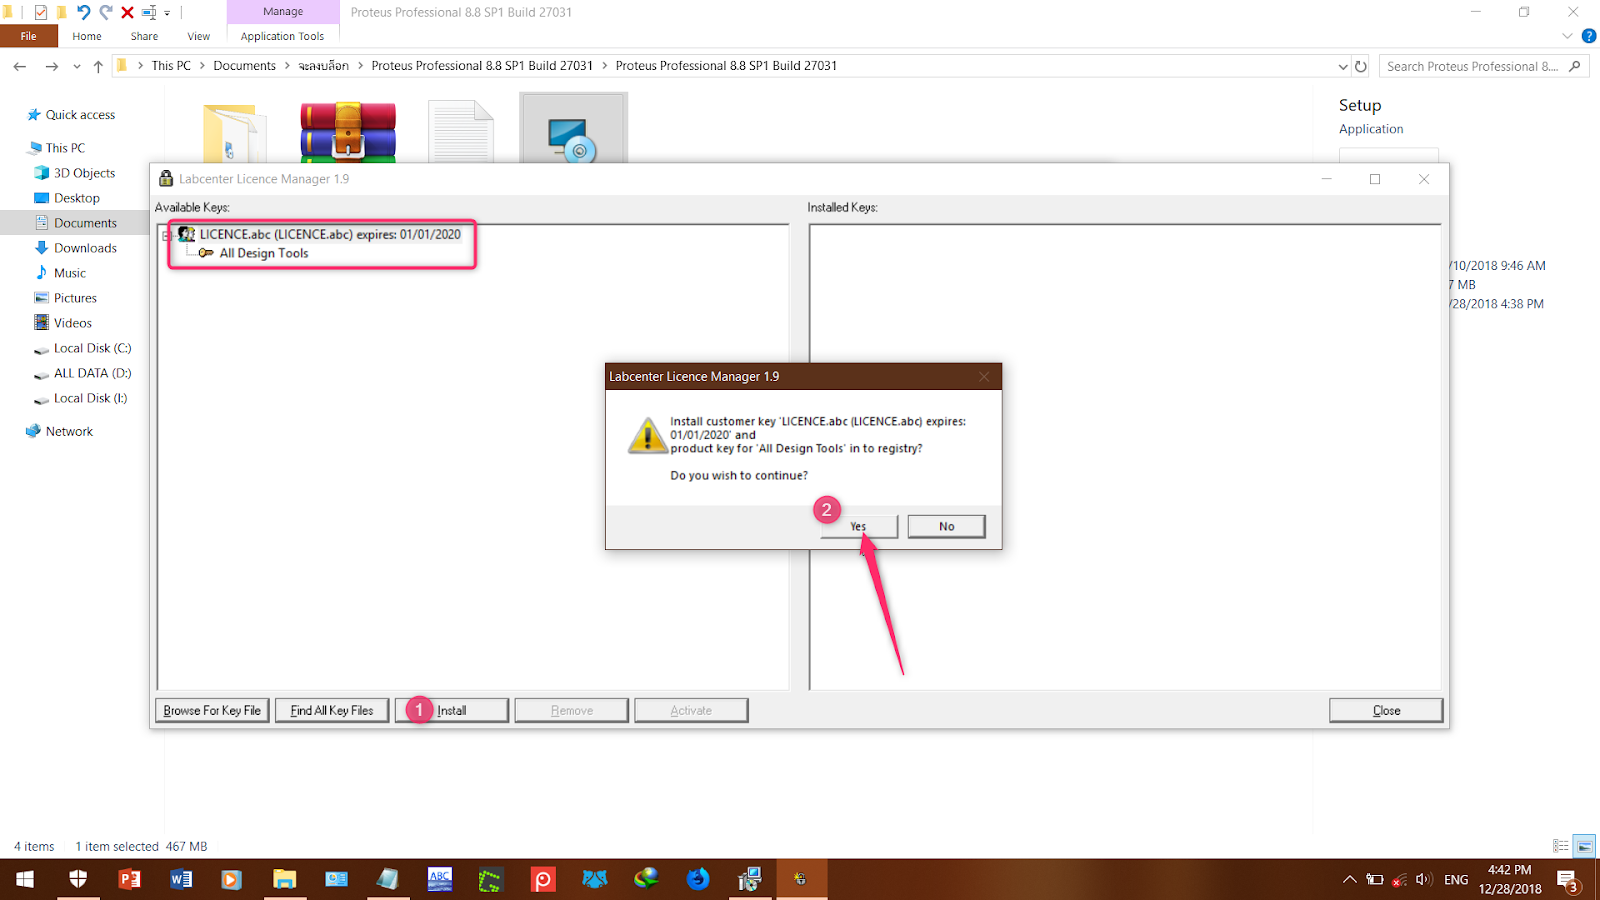Switch to the Home ribbon tab
The image size is (1600, 900).
pos(87,36)
